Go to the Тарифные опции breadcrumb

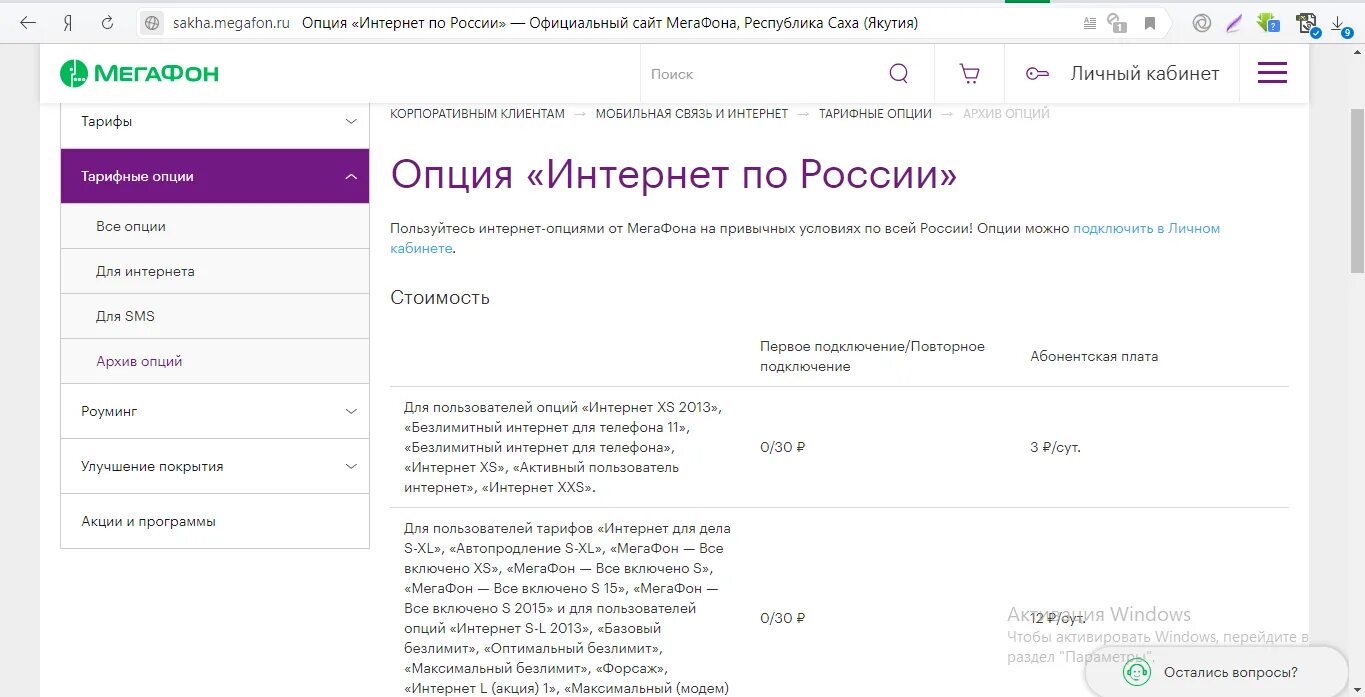(x=875, y=114)
